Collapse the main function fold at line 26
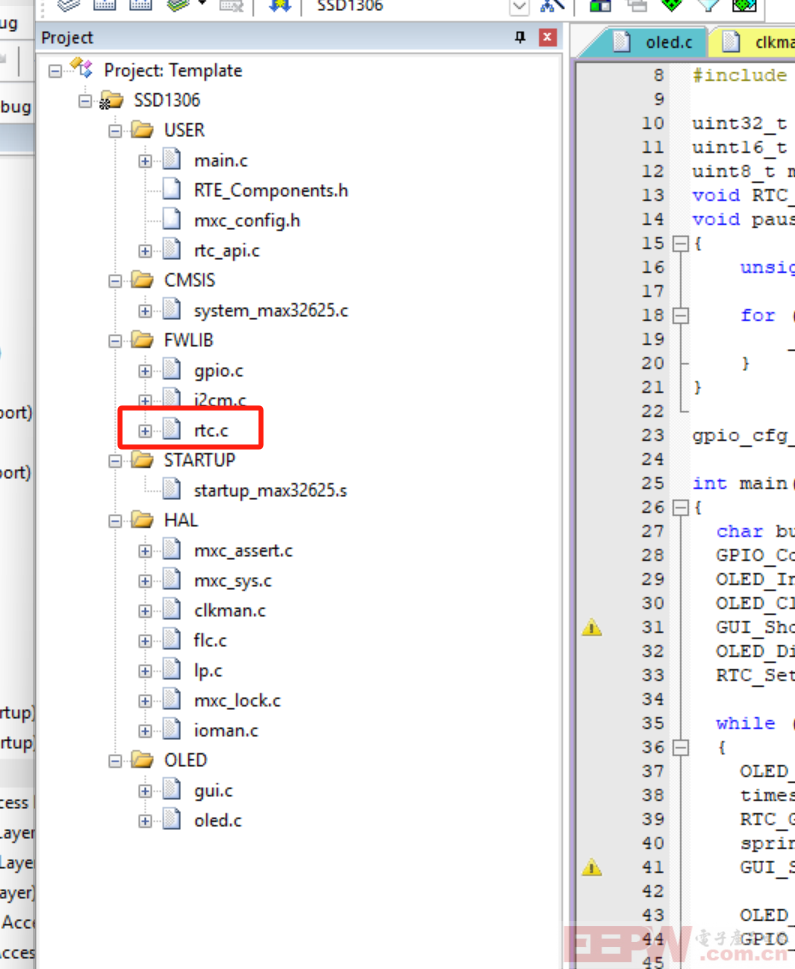The image size is (795, 969). [x=680, y=508]
